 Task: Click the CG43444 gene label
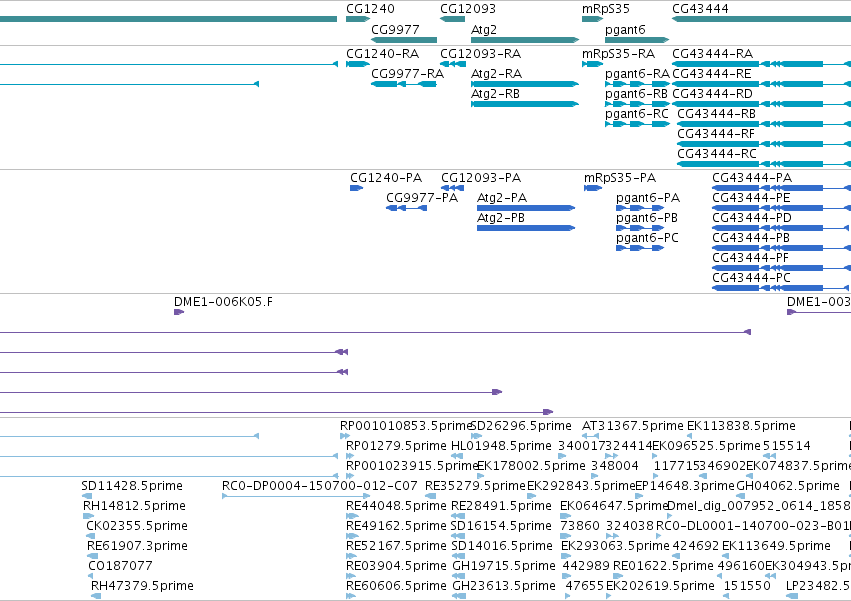pos(700,9)
